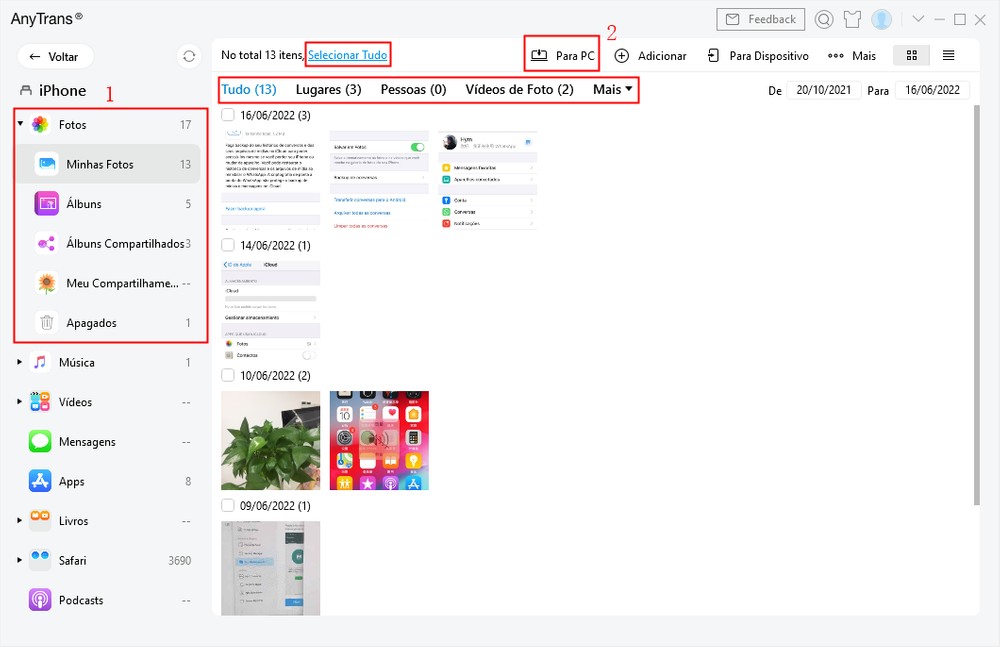Image resolution: width=1000 pixels, height=647 pixels.
Task: Expand the Música tree section
Action: pyautogui.click(x=20, y=362)
